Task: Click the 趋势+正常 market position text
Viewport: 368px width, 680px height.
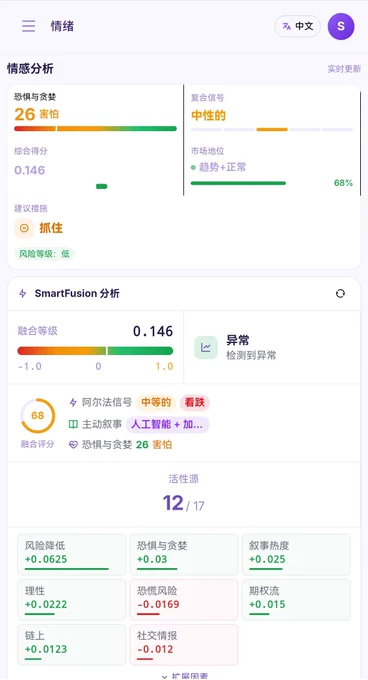Action: pos(222,167)
